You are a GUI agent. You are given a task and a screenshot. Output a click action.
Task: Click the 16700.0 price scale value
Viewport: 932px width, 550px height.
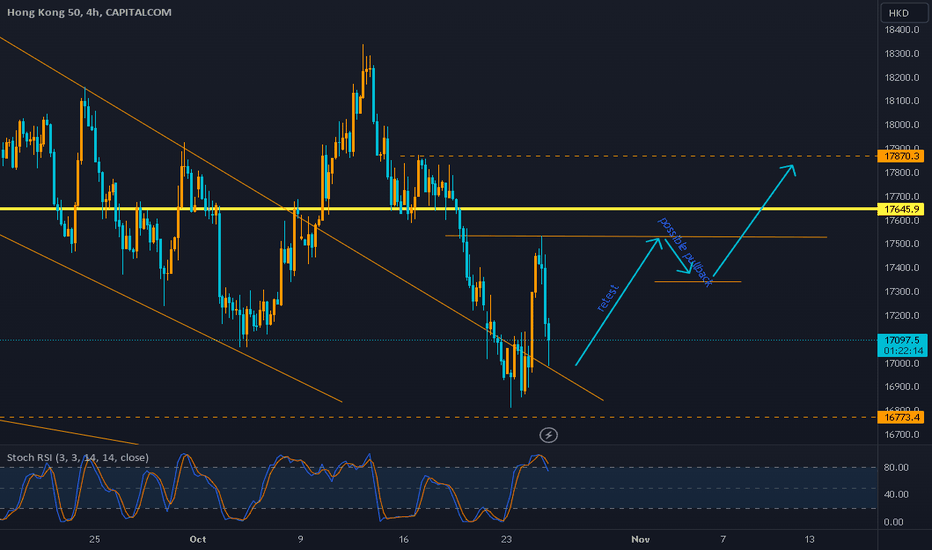pyautogui.click(x=902, y=435)
